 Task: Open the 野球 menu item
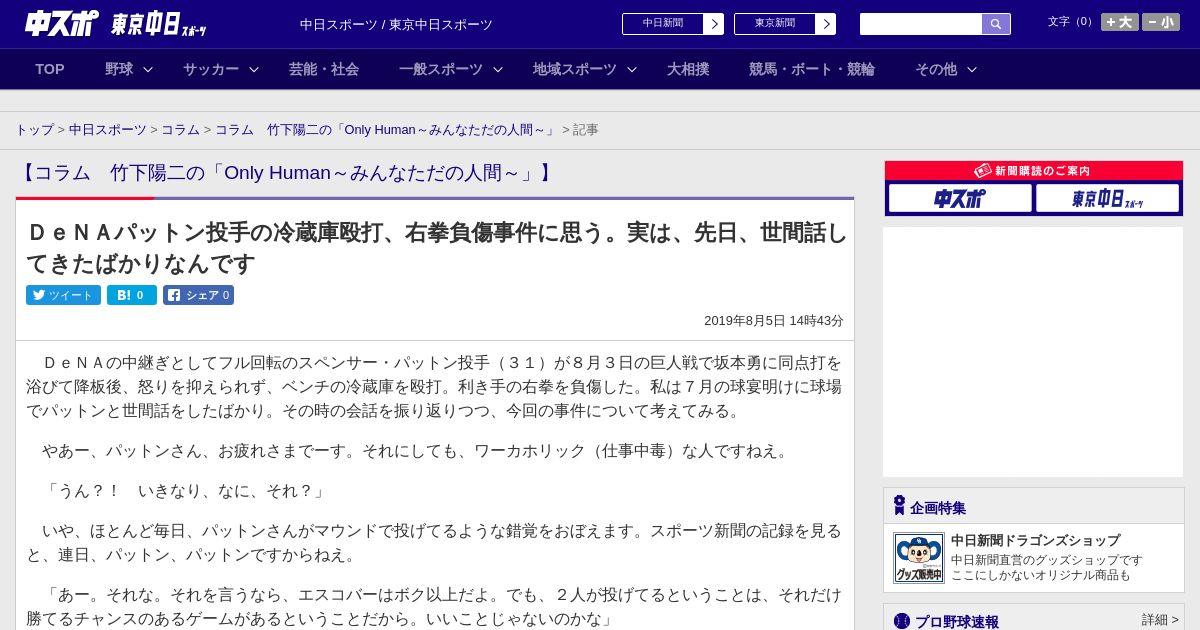tap(119, 69)
